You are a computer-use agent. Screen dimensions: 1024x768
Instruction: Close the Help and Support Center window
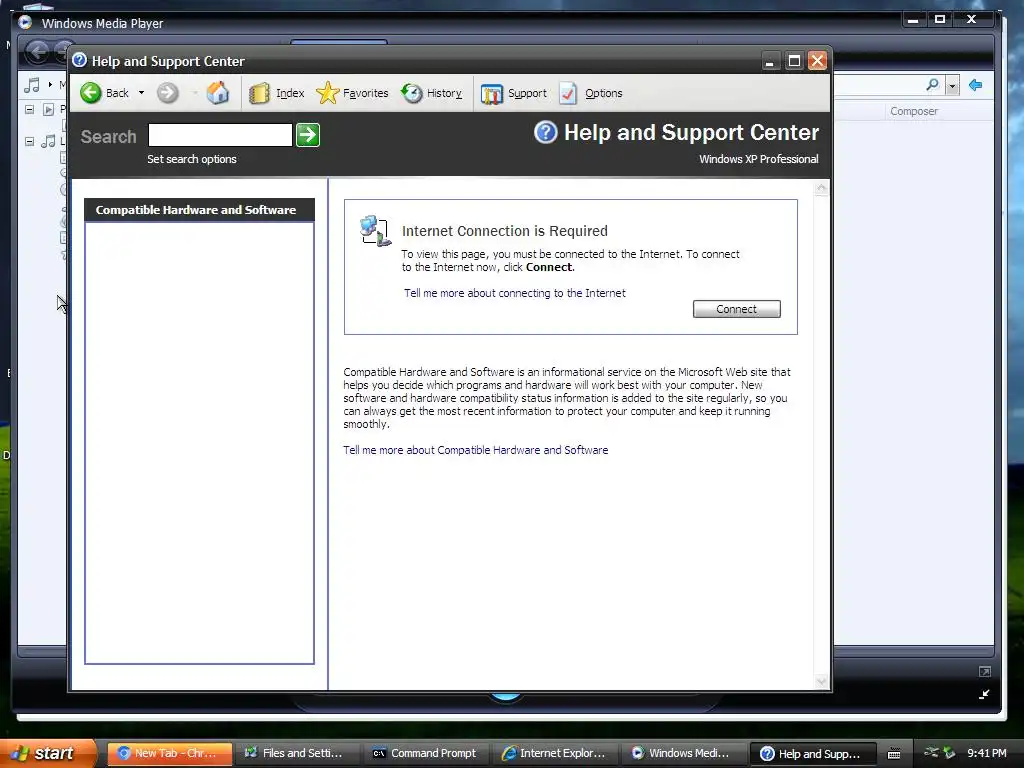tap(817, 61)
